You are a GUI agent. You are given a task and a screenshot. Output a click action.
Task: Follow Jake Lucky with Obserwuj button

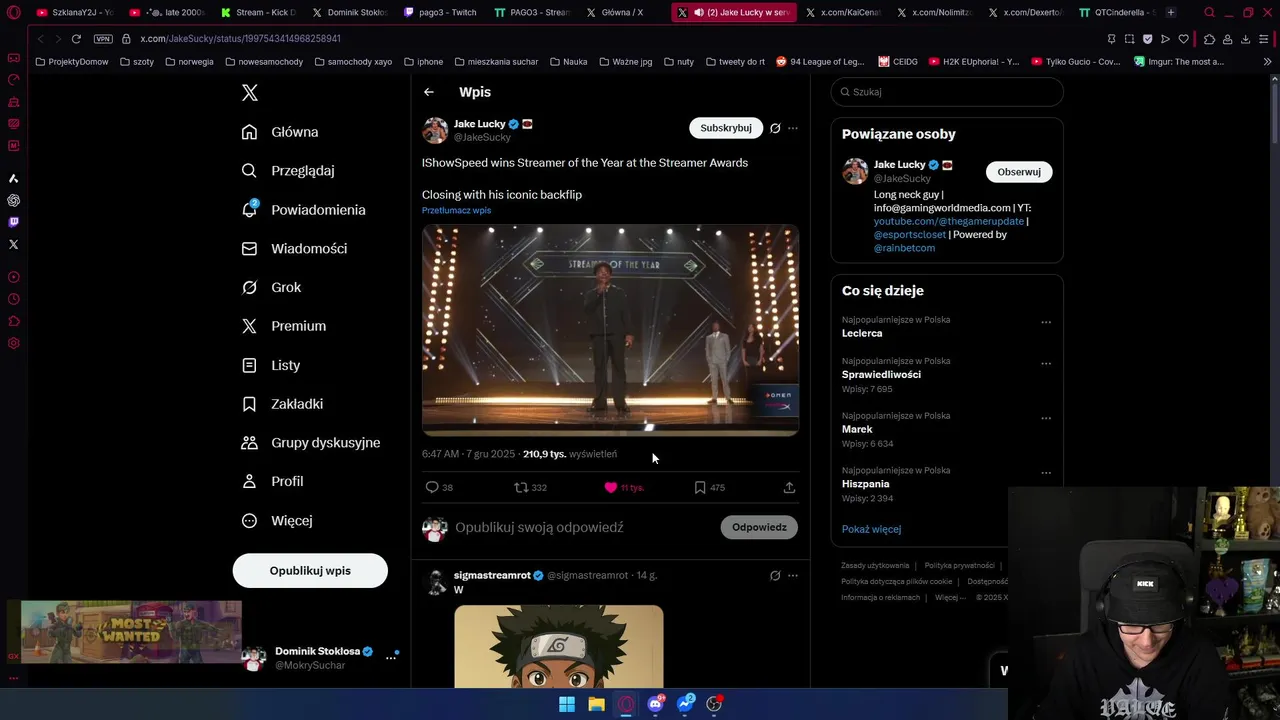tap(1019, 172)
